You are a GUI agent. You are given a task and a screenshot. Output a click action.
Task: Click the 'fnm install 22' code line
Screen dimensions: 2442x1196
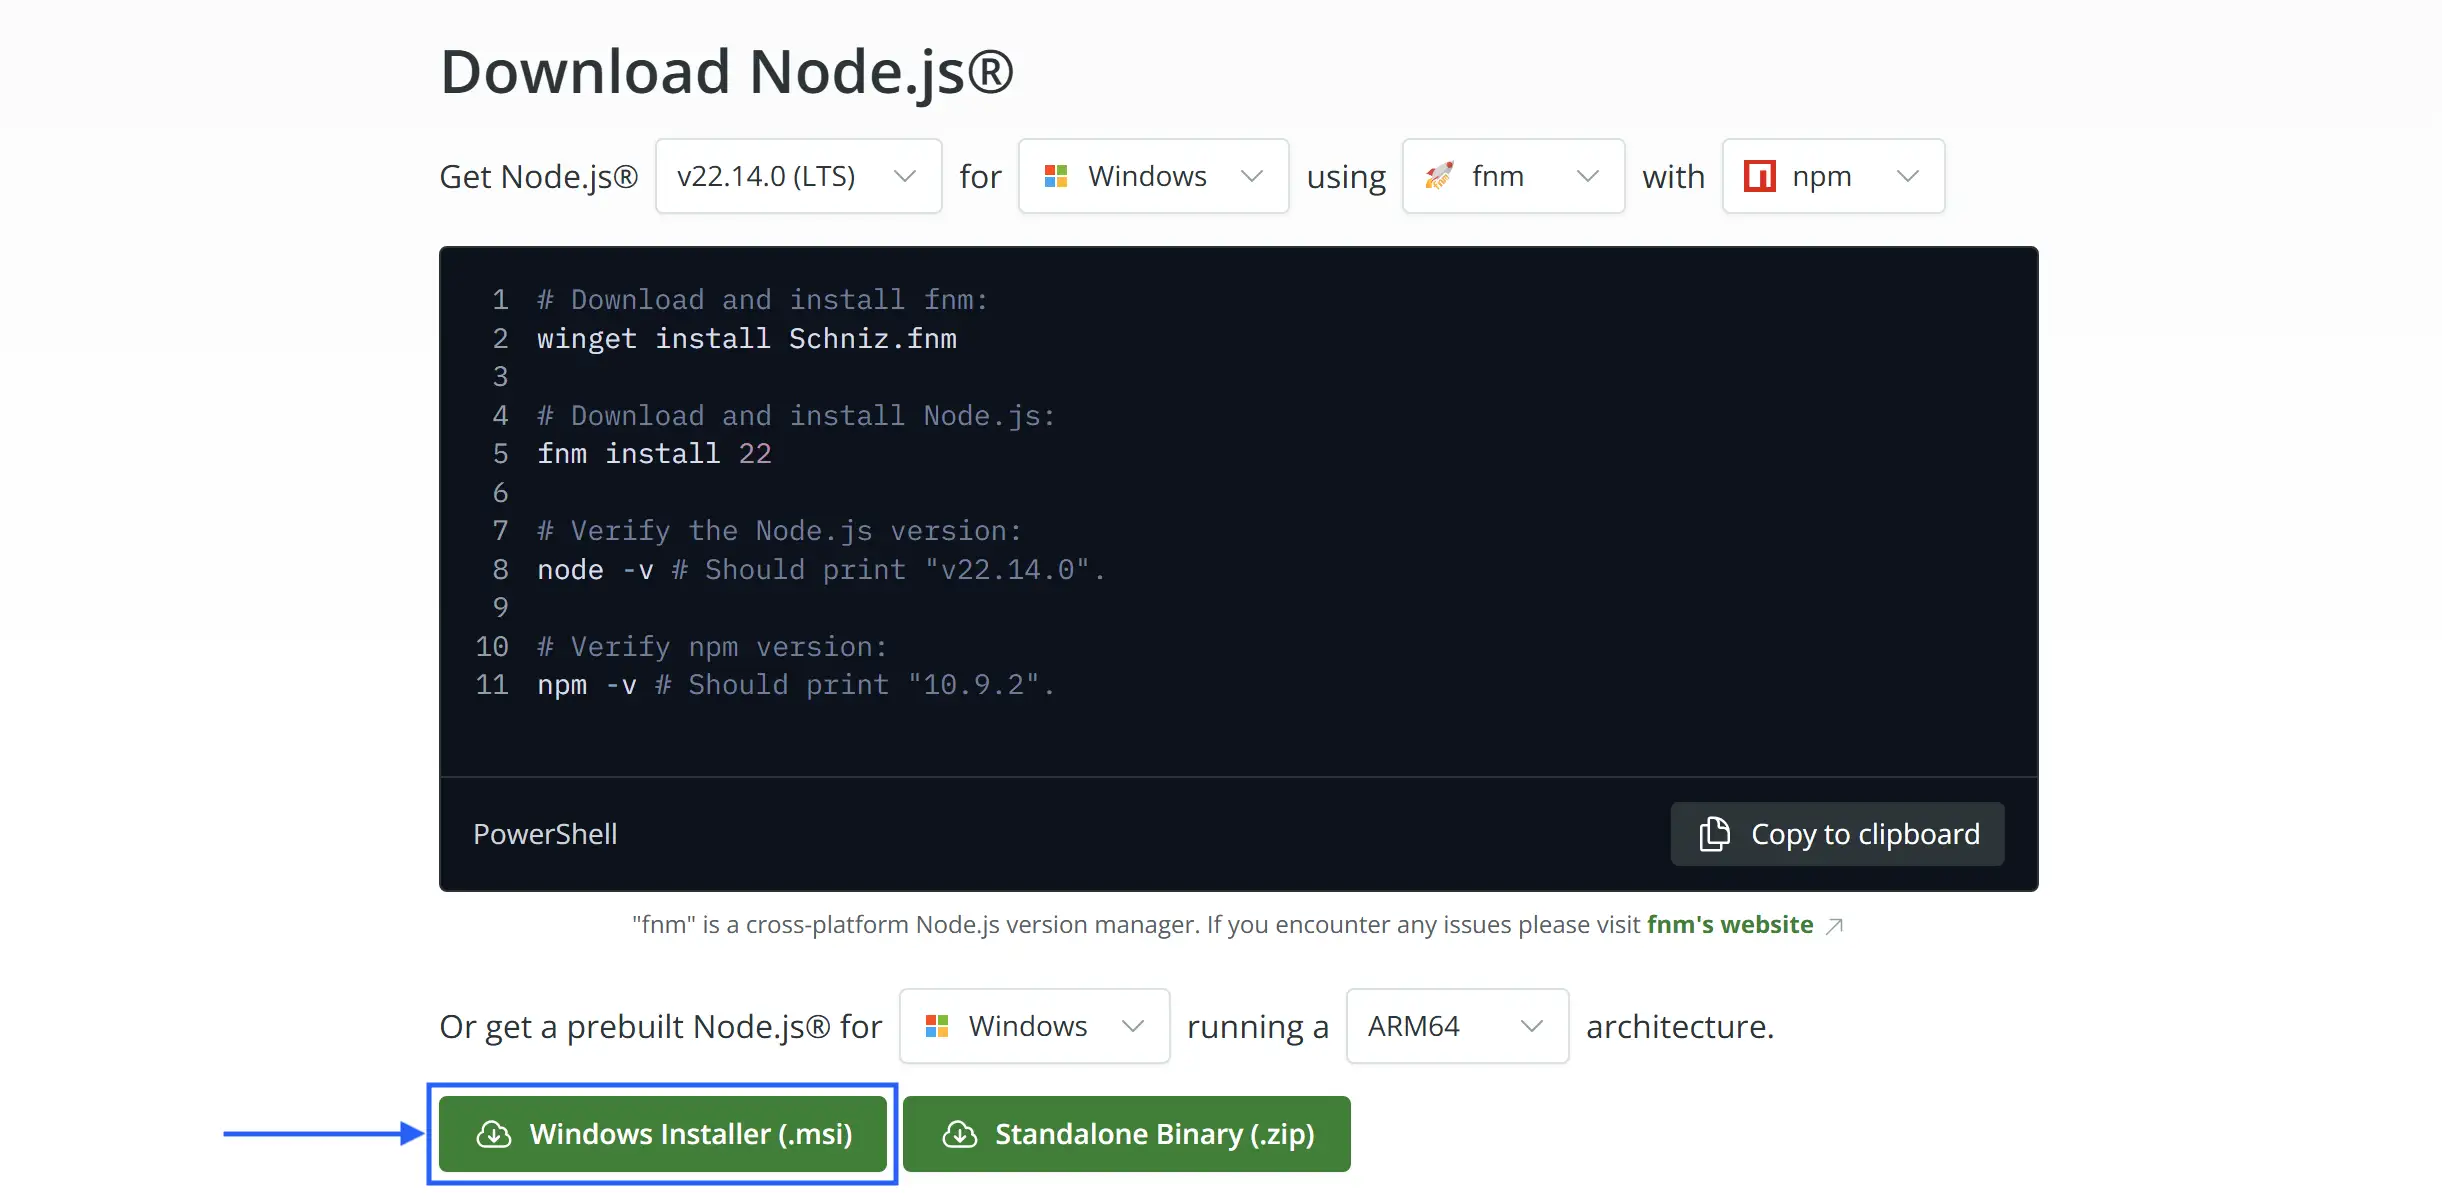coord(654,454)
